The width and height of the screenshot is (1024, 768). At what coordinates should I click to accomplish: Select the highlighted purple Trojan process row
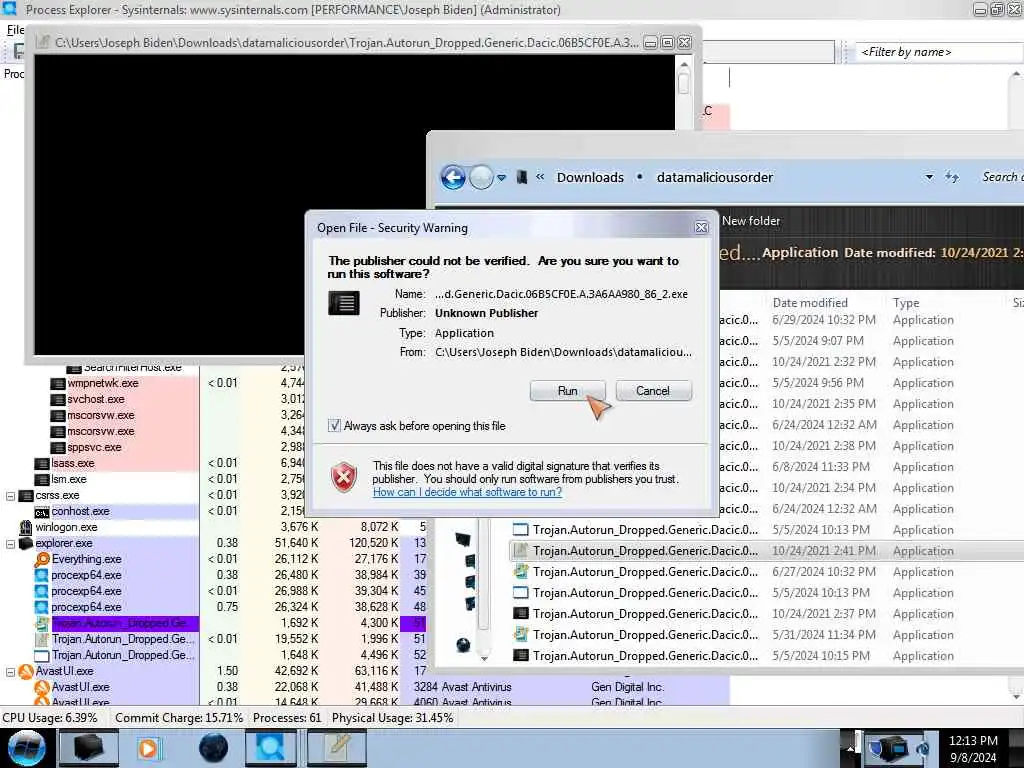pos(125,623)
